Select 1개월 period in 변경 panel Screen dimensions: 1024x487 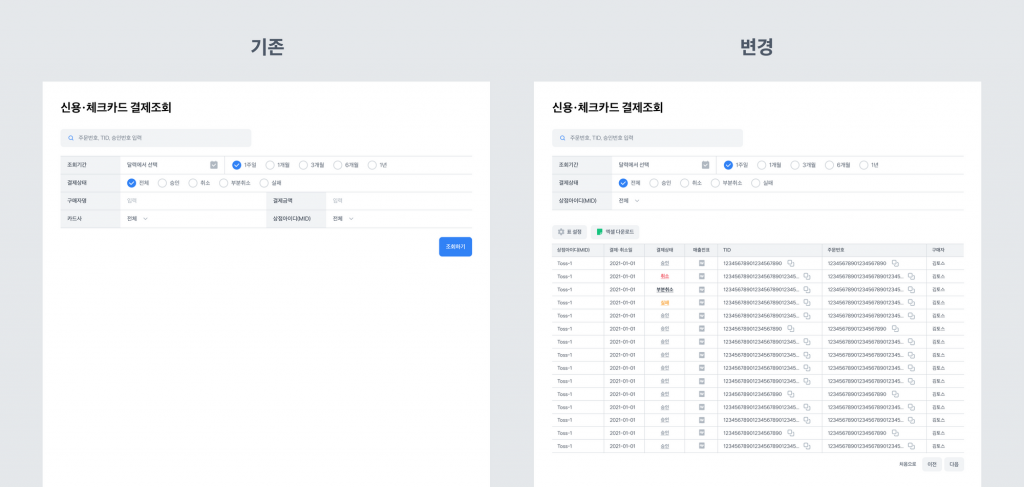[x=762, y=165]
